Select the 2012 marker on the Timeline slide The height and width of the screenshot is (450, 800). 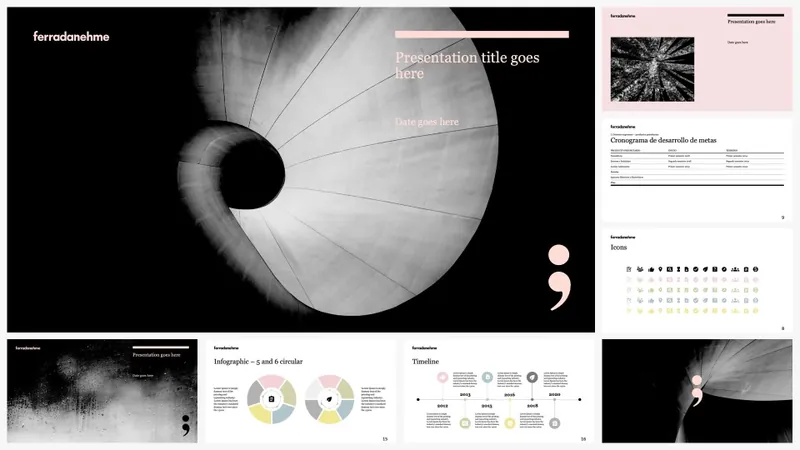(x=442, y=406)
